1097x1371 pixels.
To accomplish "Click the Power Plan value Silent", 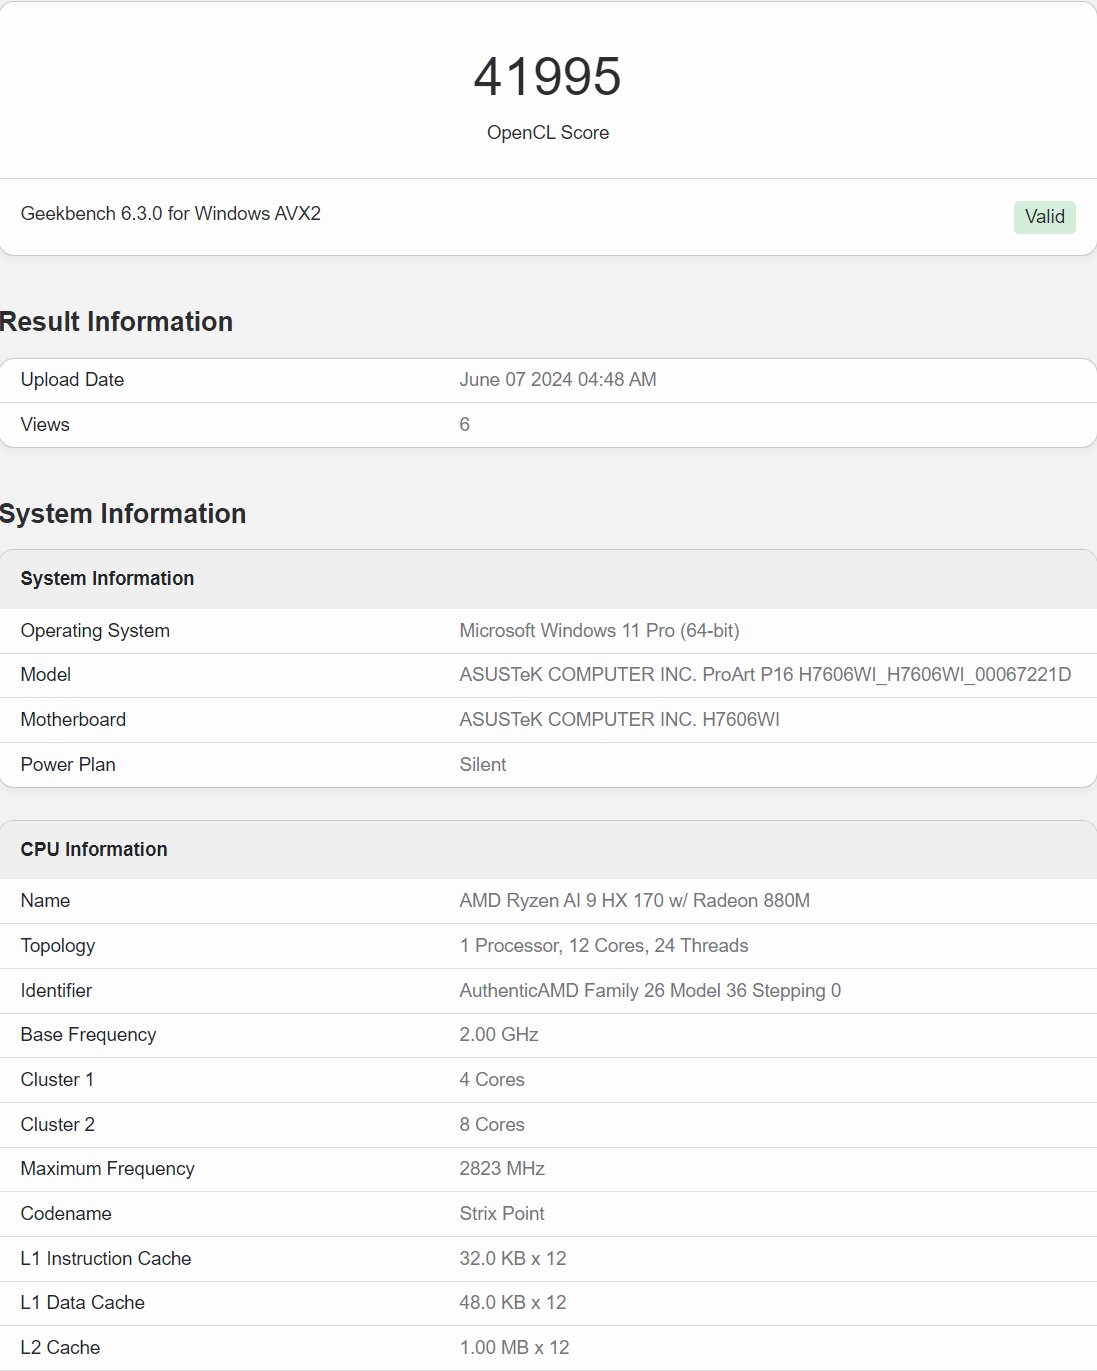I will click(482, 765).
